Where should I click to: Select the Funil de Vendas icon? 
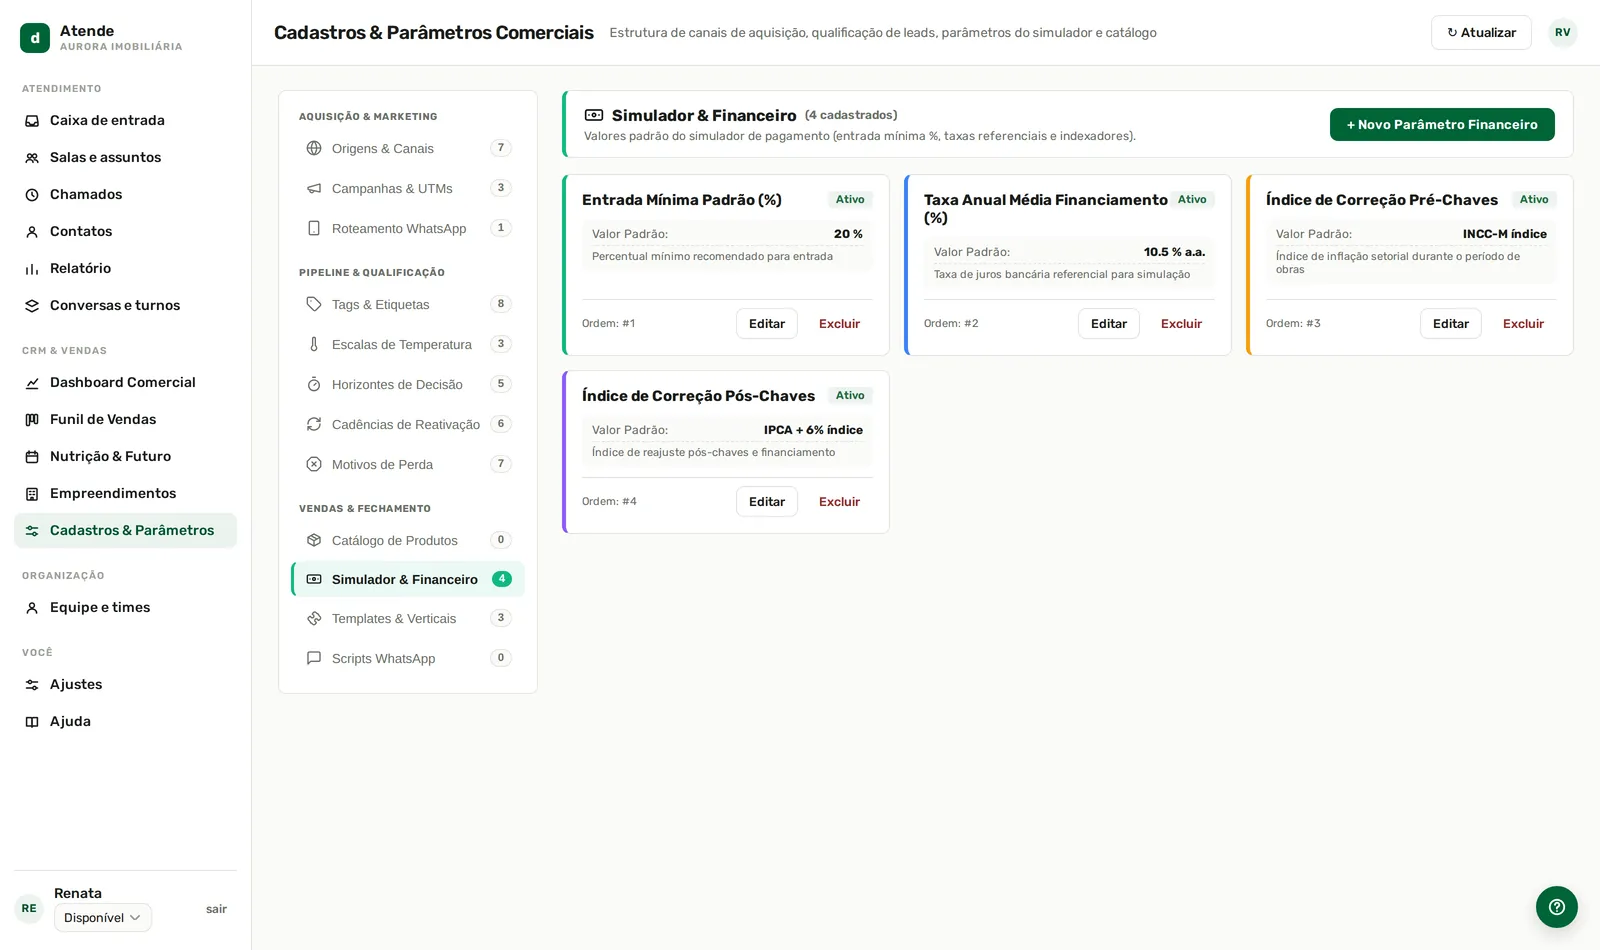(32, 420)
